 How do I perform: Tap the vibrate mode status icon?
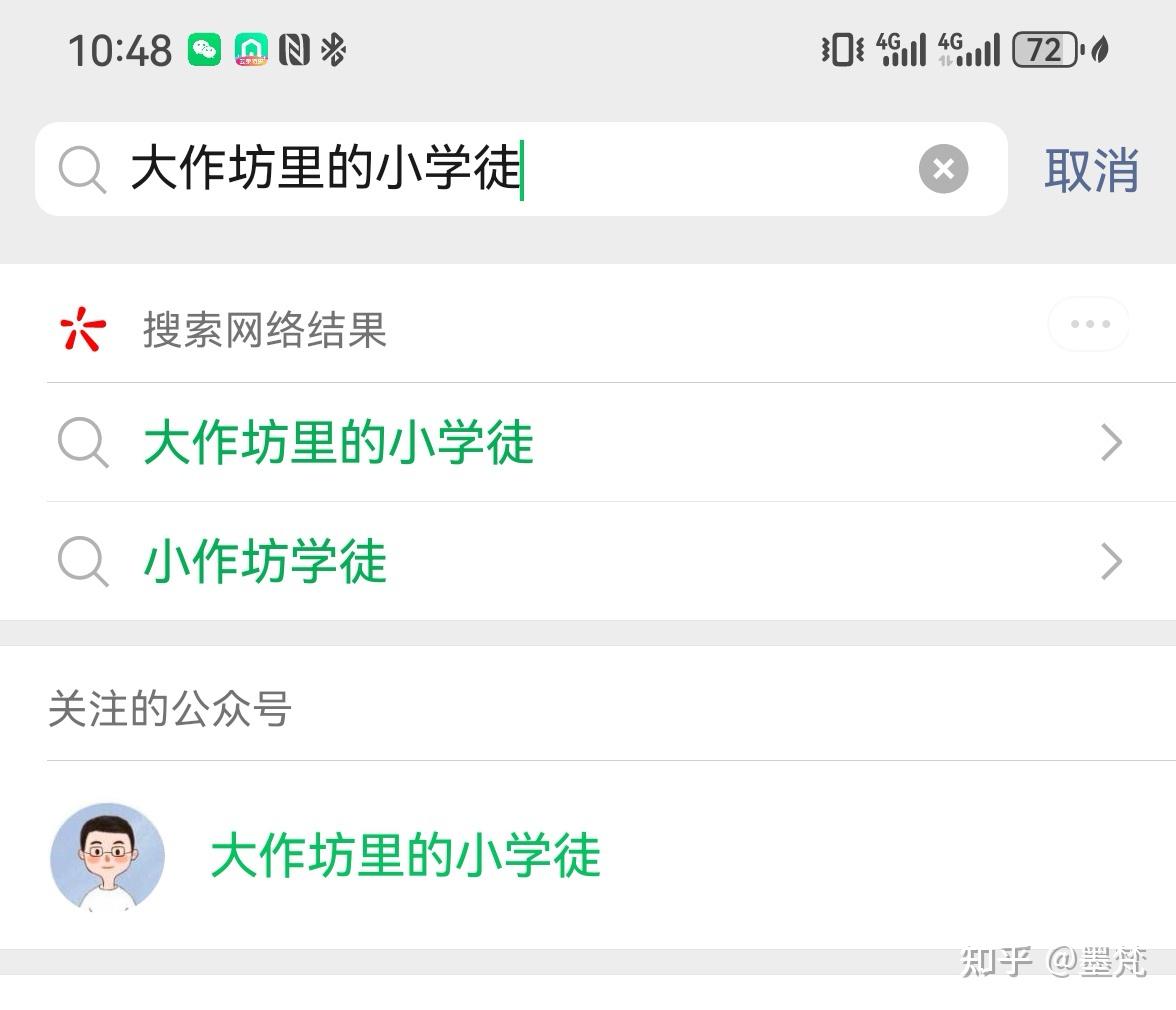pyautogui.click(x=843, y=50)
